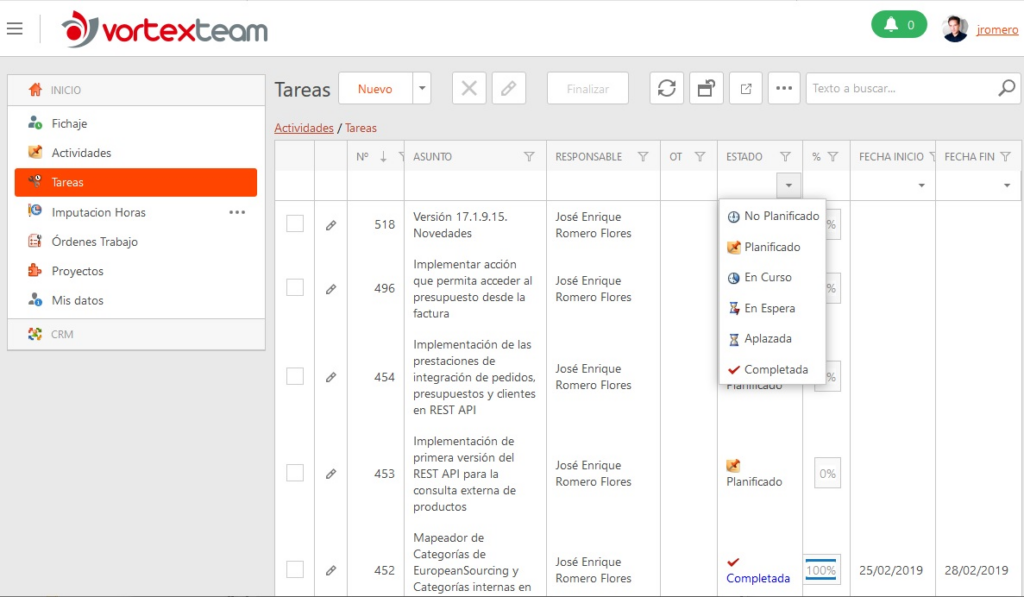Viewport: 1024px width, 597px height.
Task: Open Órdenes Trabajo in the sidebar
Action: (x=95, y=242)
